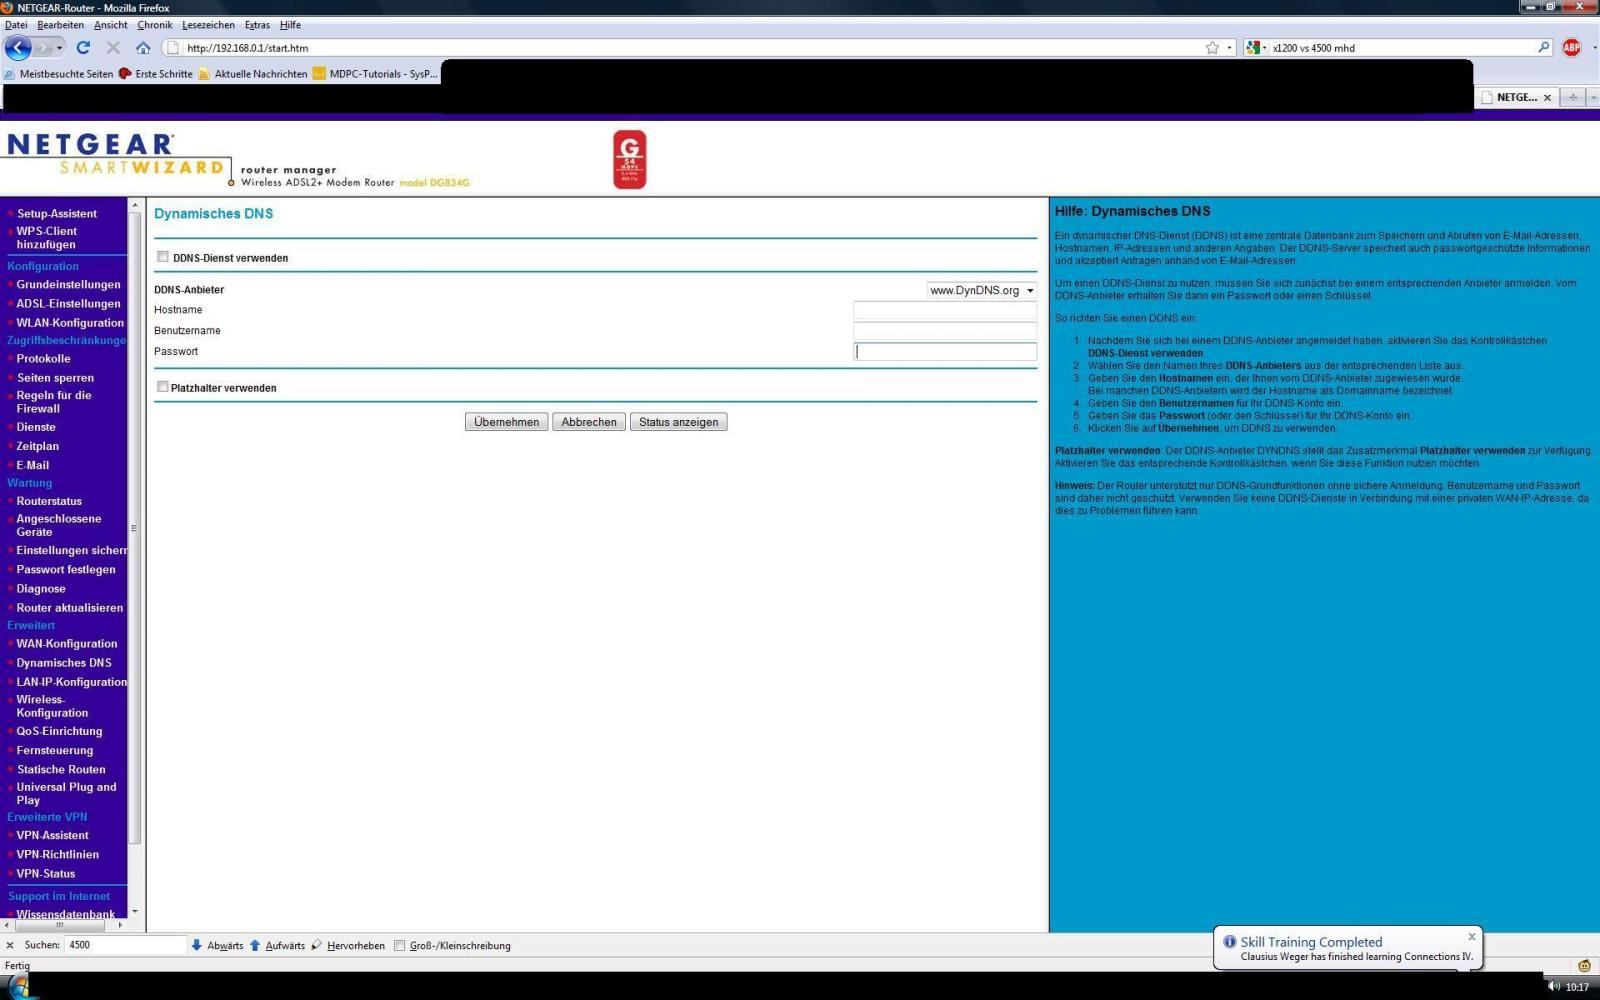Image resolution: width=1600 pixels, height=1000 pixels.
Task: Click sidebar vertical scrollbar up arrow
Action: pyautogui.click(x=135, y=205)
